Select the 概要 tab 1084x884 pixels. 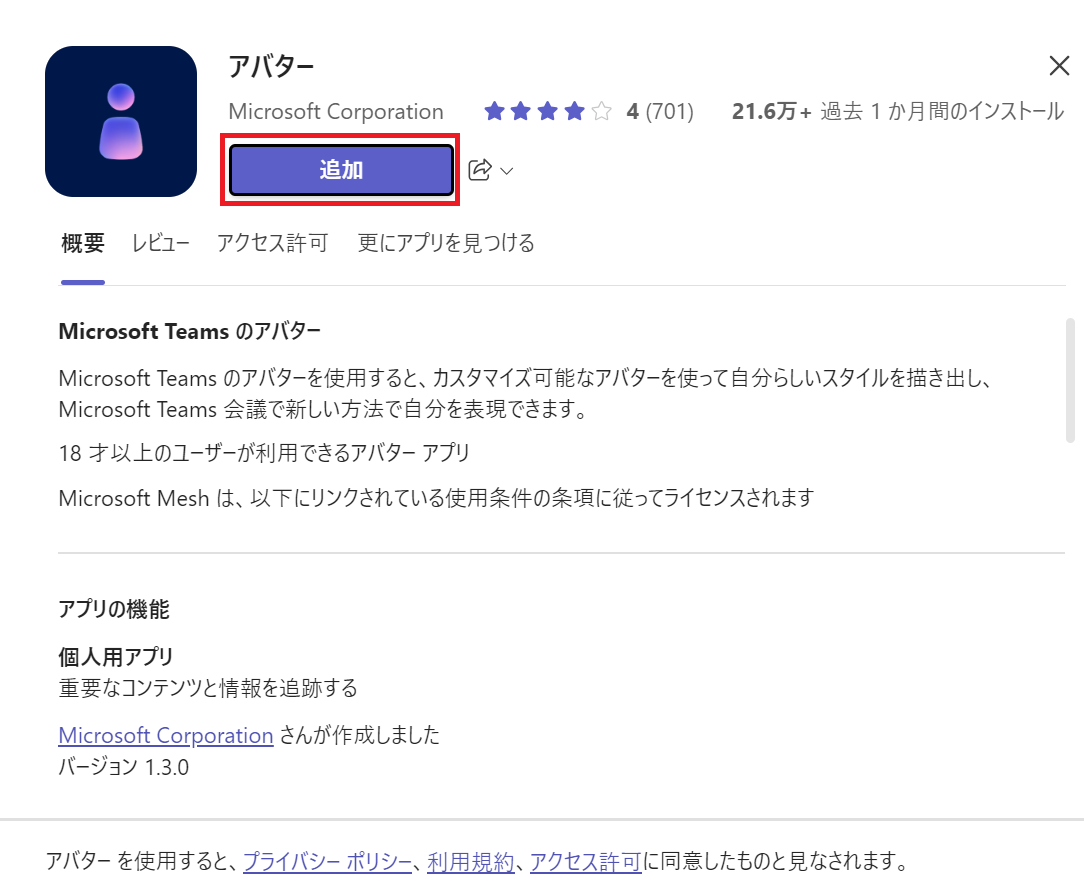[x=83, y=243]
